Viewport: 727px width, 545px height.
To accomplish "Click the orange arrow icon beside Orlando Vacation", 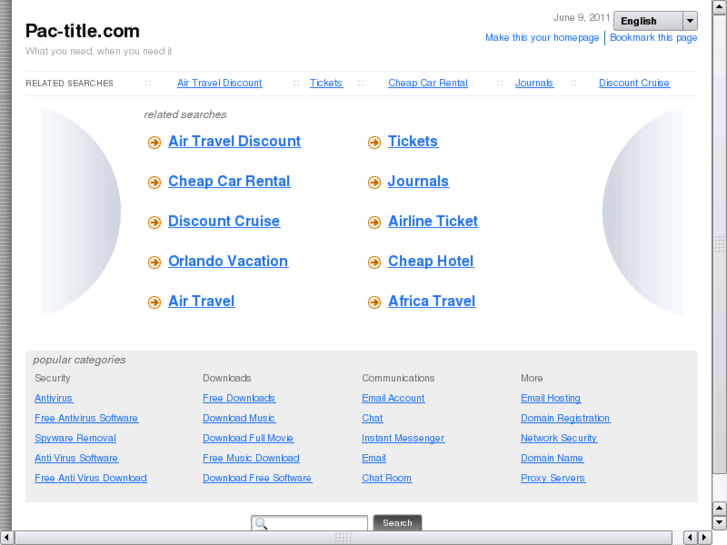I will 154,262.
